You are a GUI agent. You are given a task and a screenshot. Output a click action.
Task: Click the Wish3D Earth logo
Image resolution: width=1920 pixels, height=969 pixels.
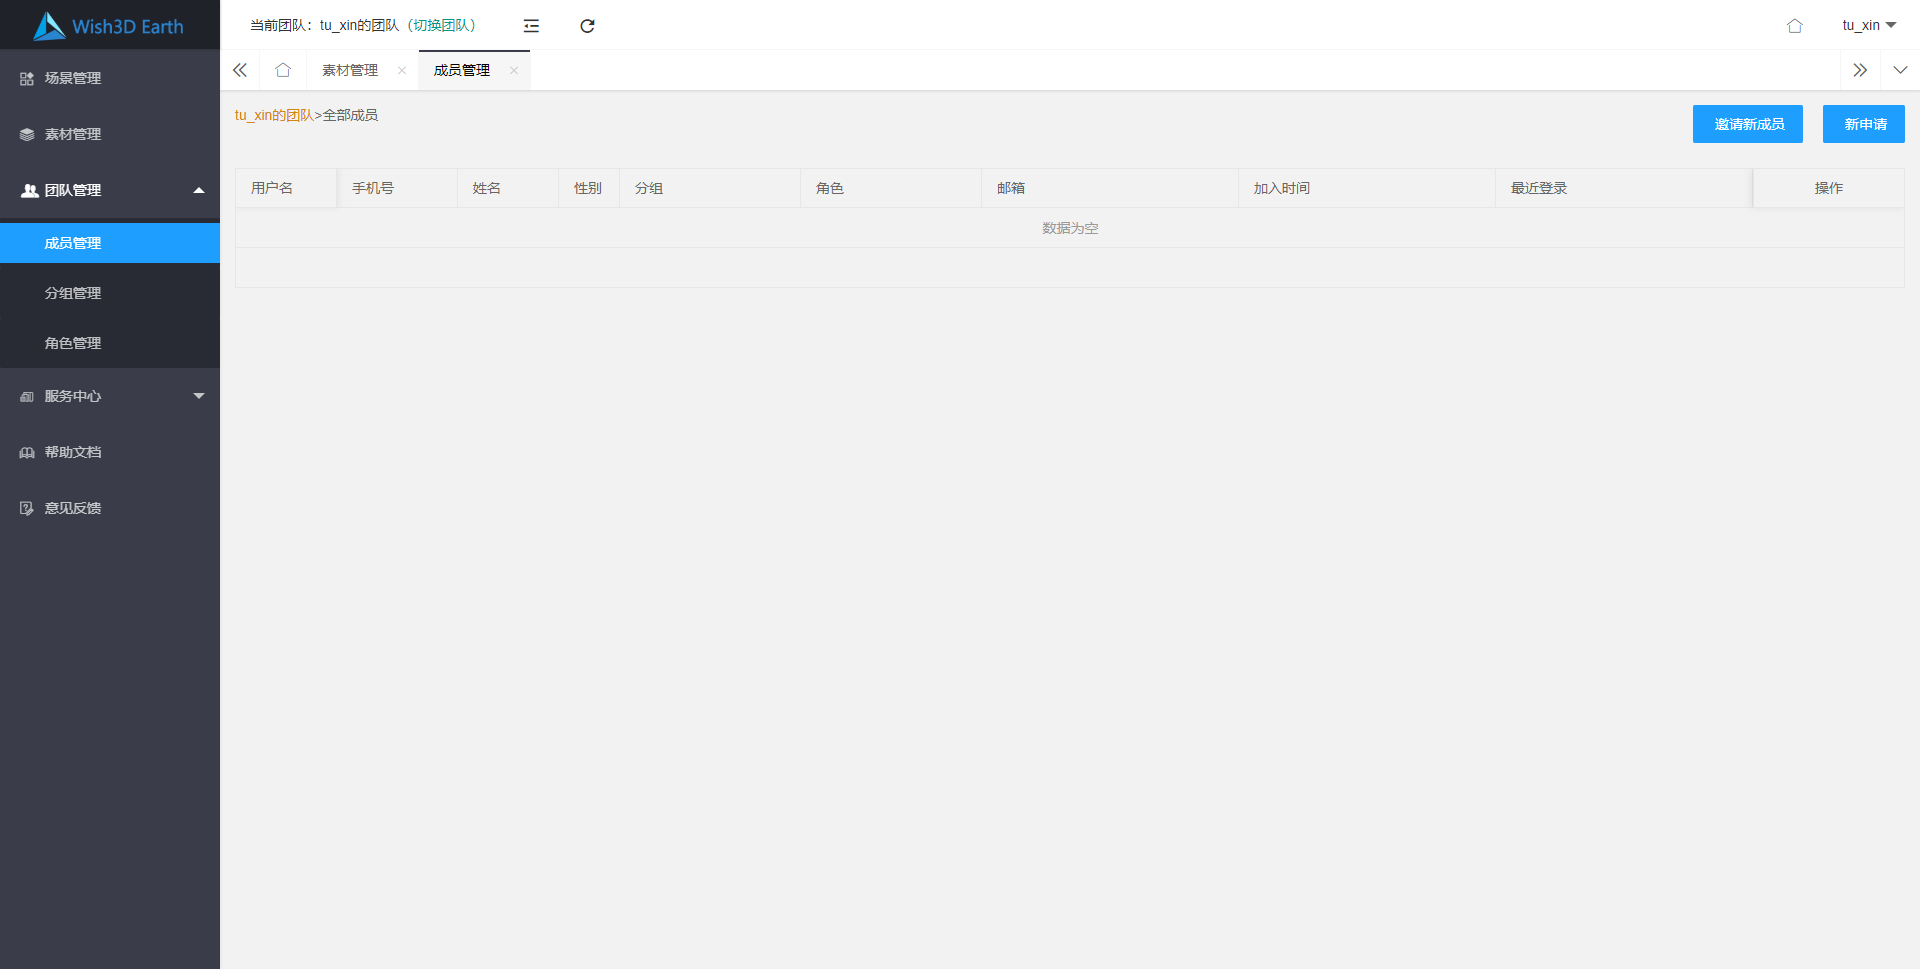[108, 26]
